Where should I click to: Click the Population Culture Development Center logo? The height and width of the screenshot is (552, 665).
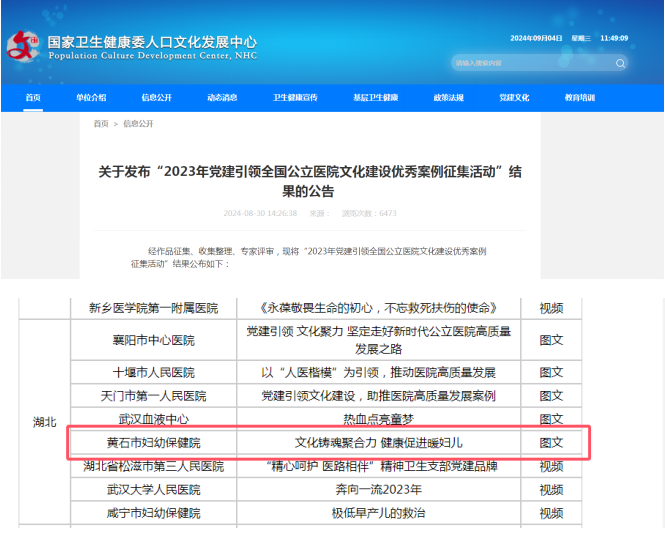pos(23,47)
